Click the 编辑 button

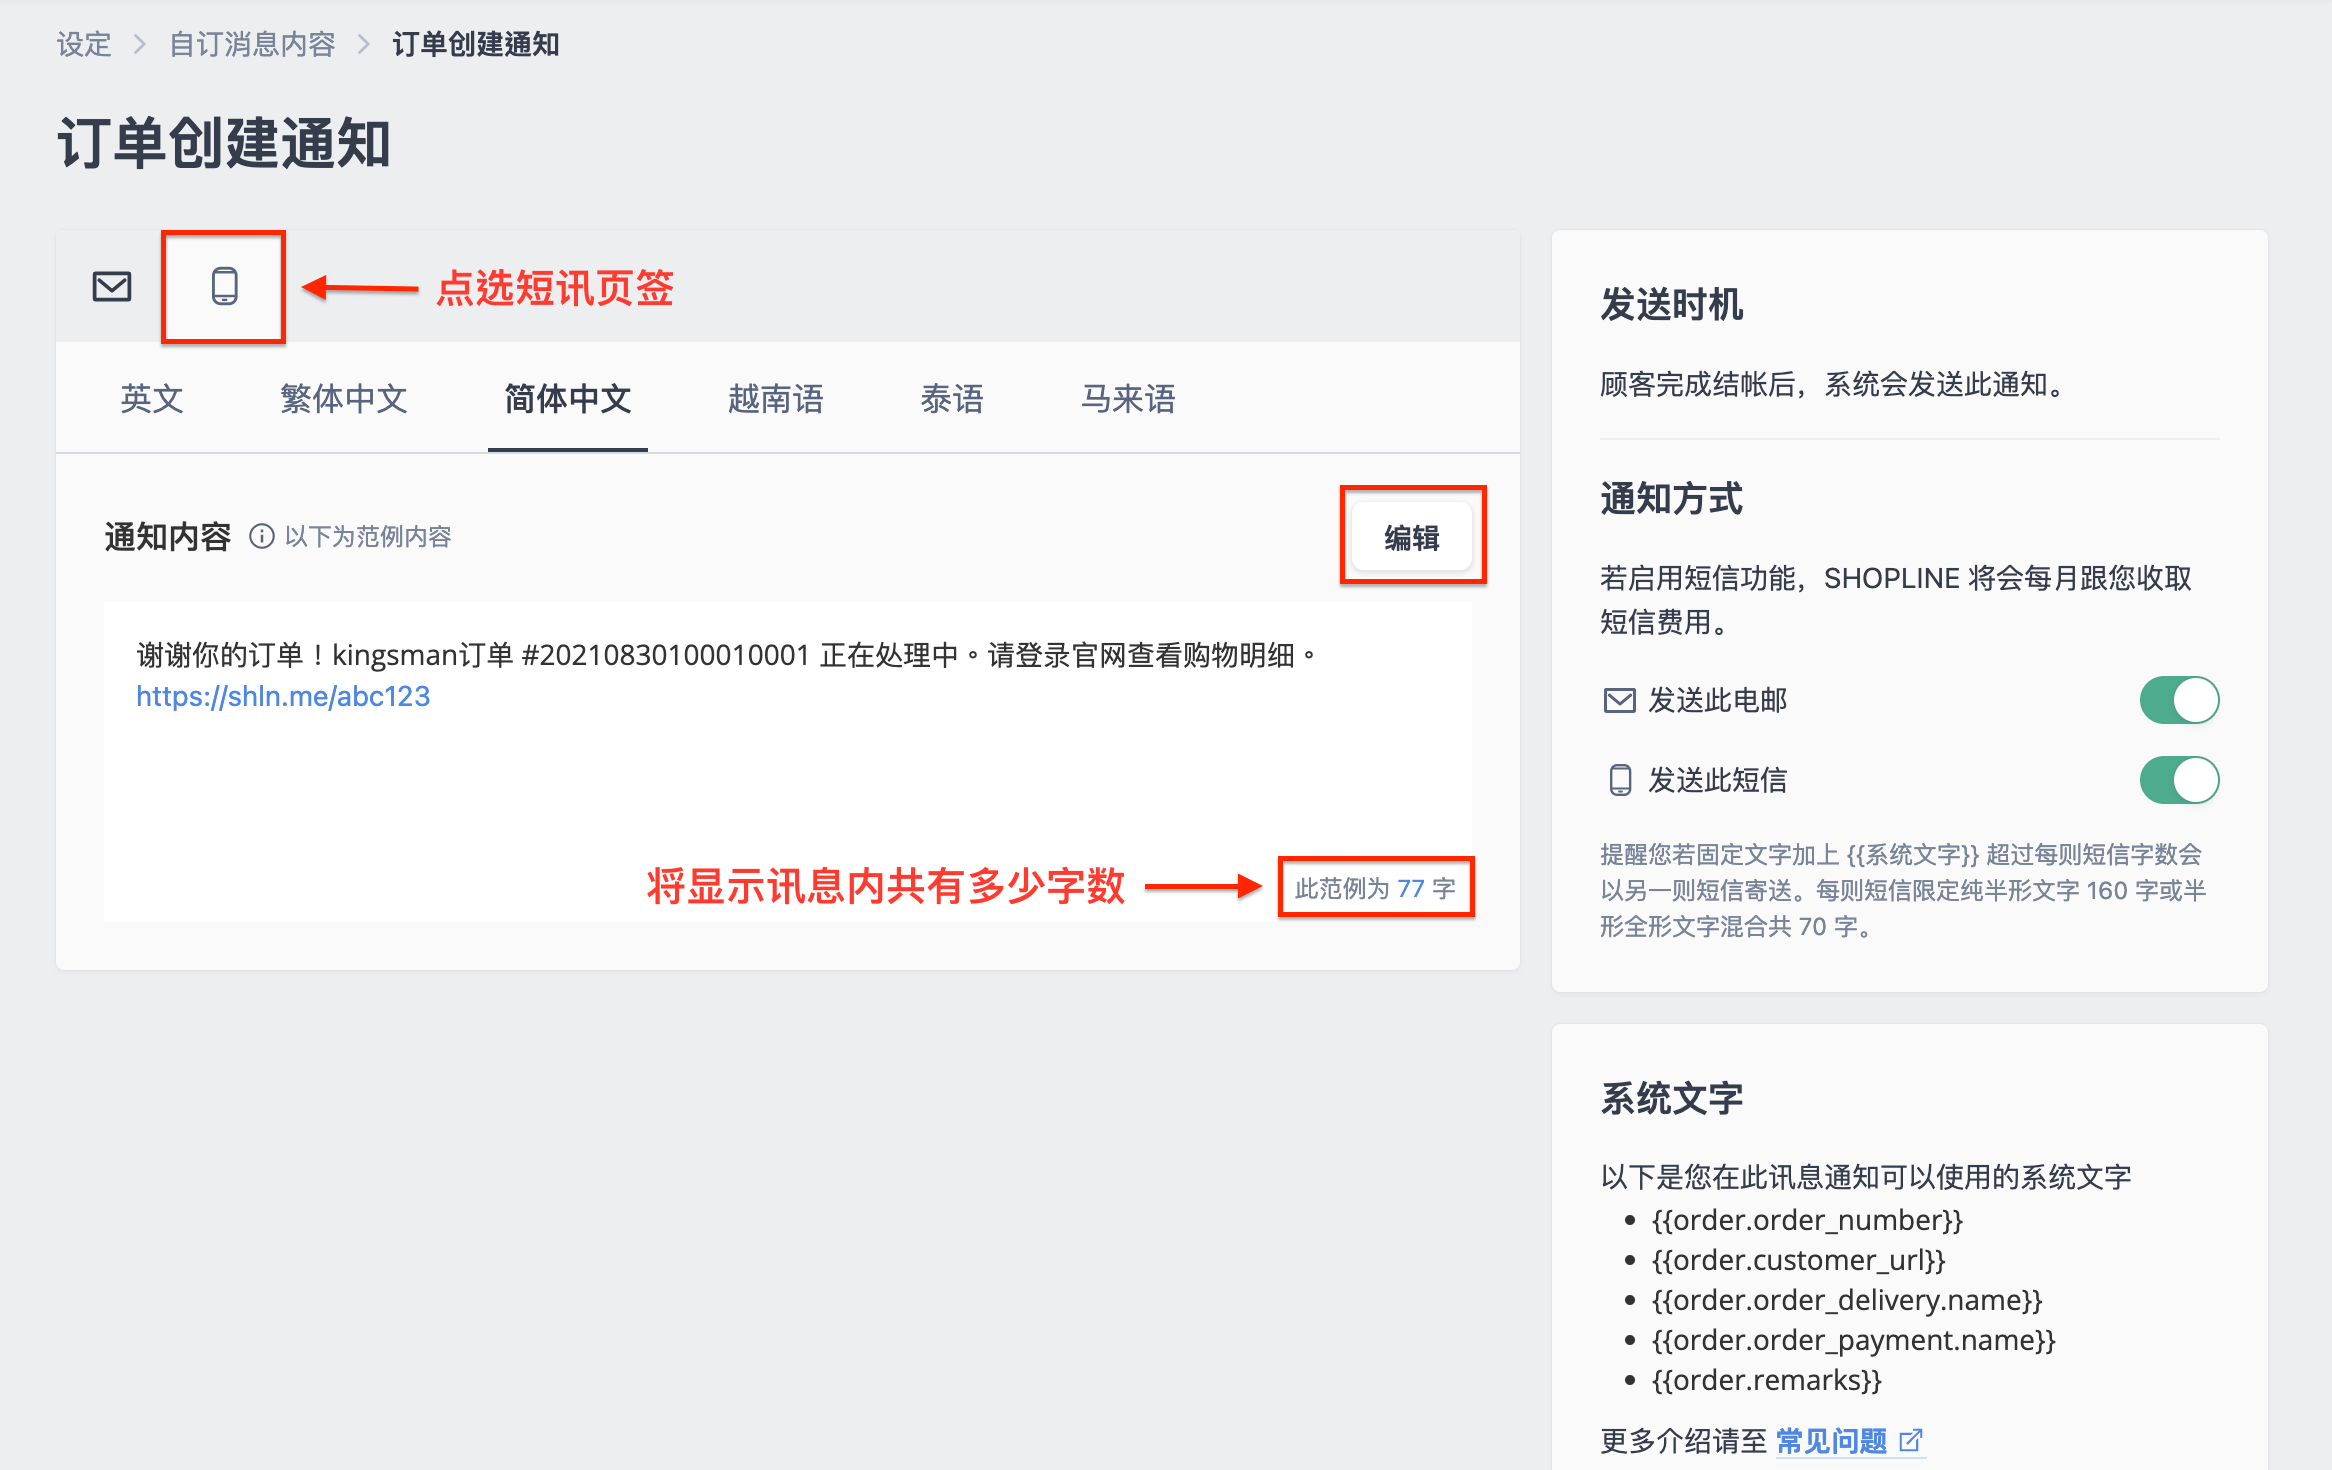coord(1411,538)
